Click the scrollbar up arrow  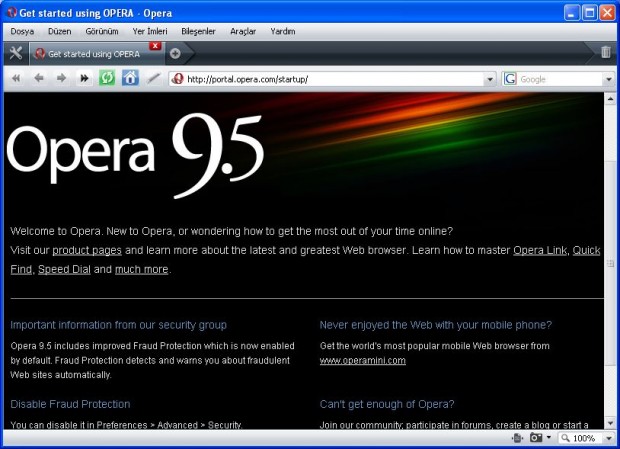611,98
